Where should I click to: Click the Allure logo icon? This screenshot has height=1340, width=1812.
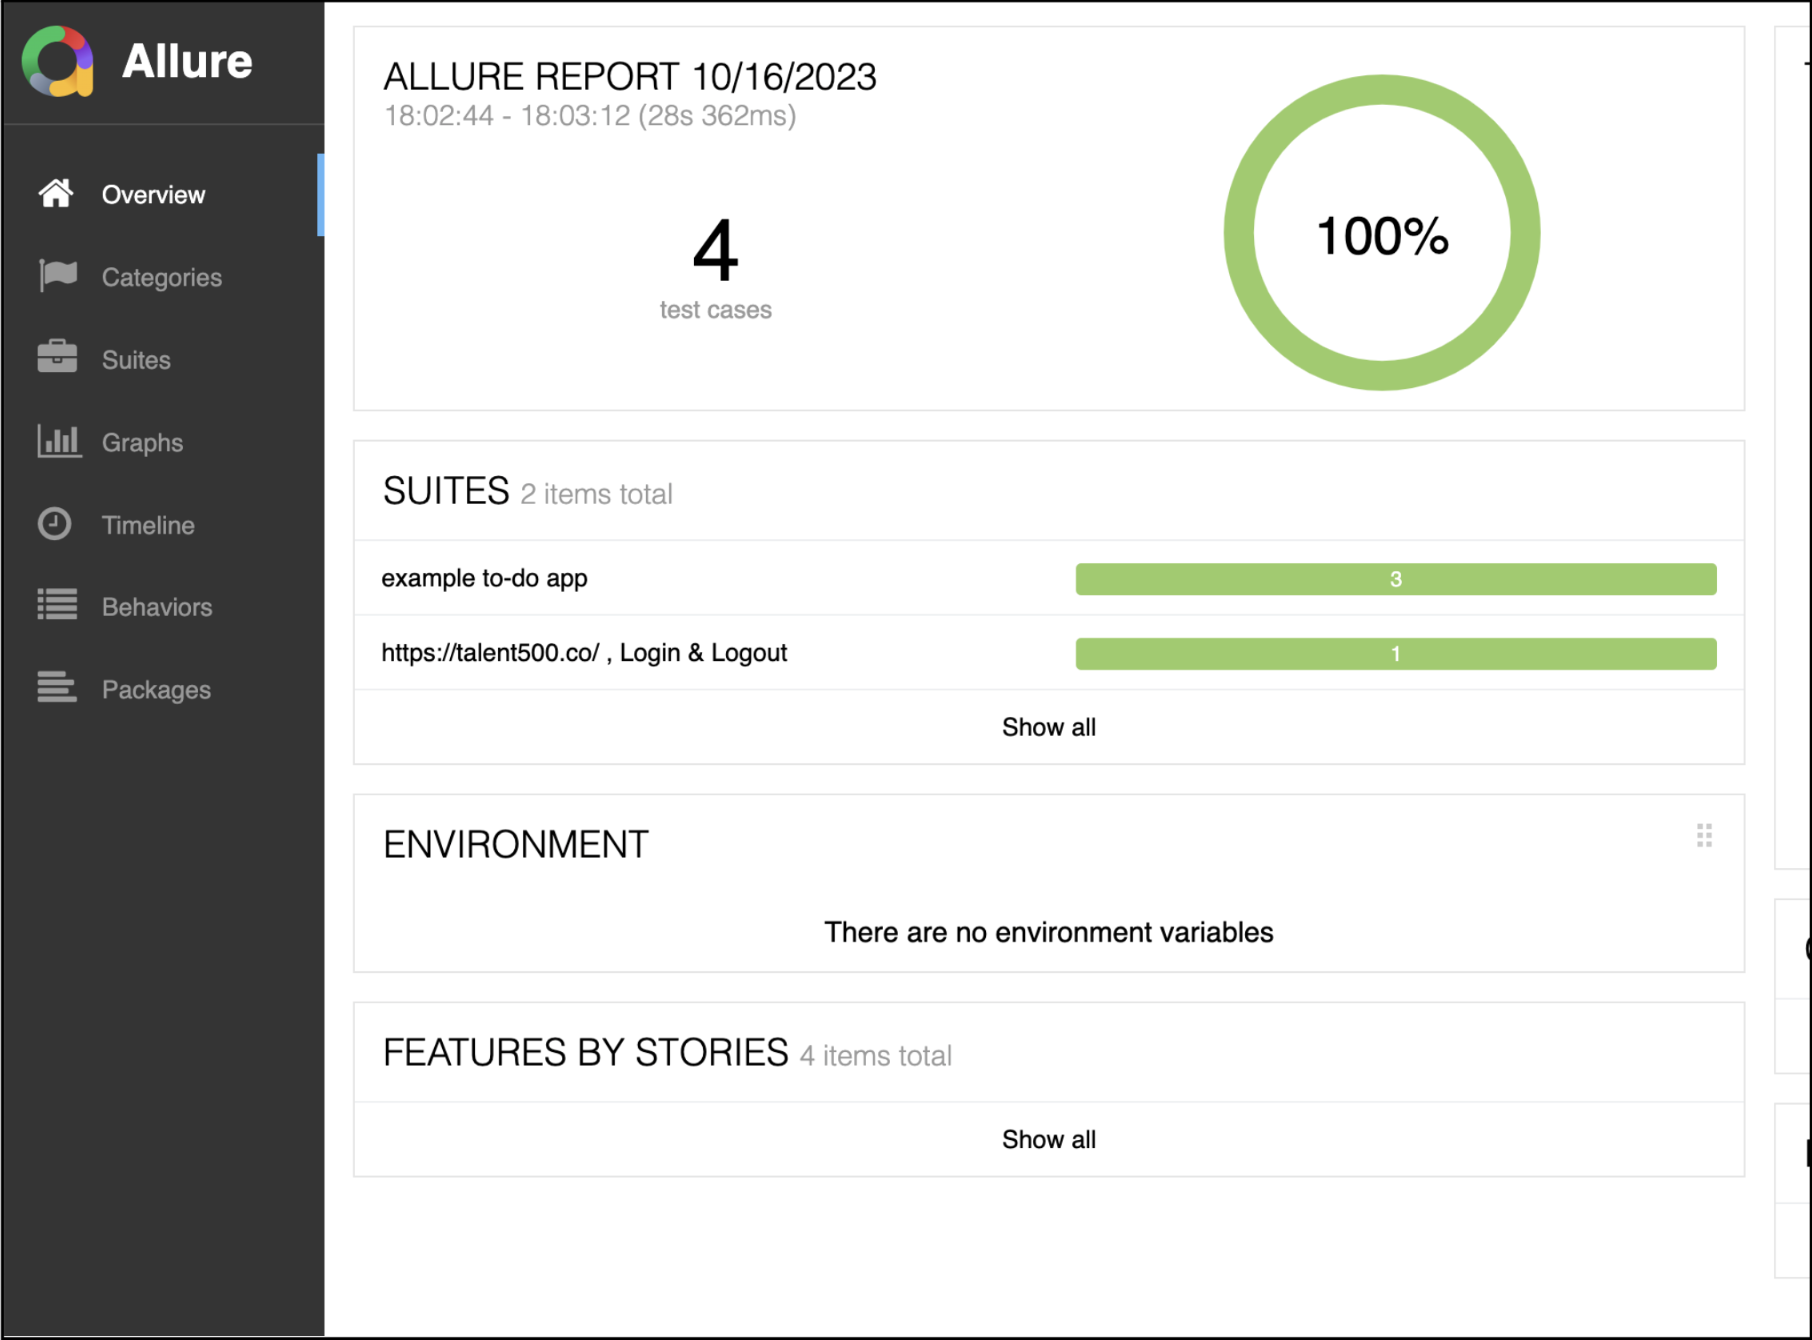(x=58, y=62)
